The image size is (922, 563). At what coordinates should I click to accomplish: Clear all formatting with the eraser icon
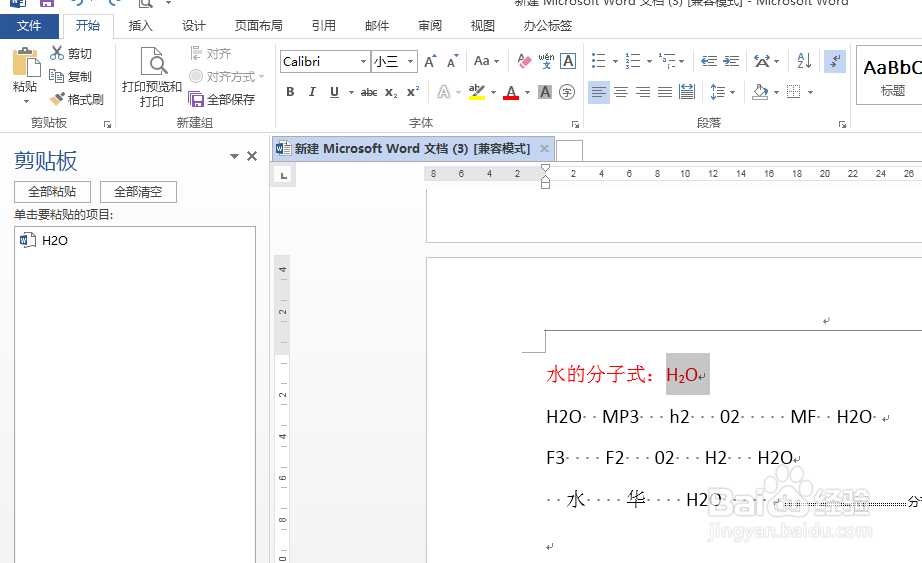pos(524,61)
